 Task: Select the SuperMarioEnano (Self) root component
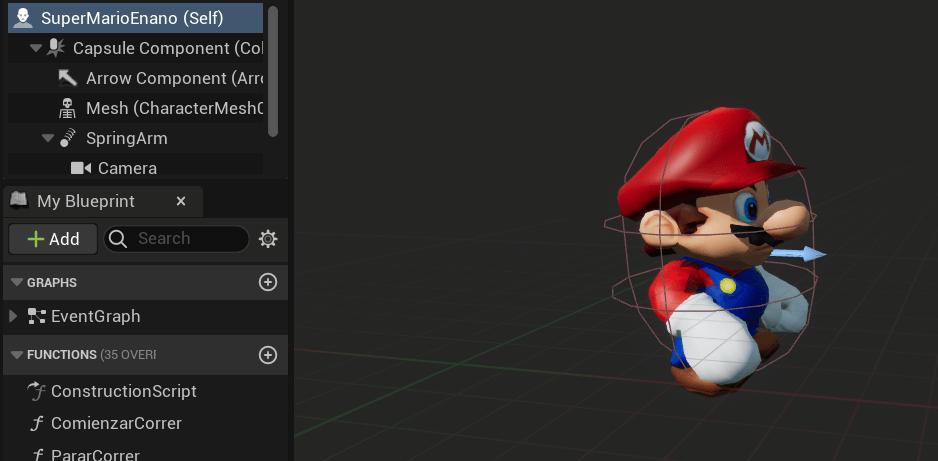[135, 18]
